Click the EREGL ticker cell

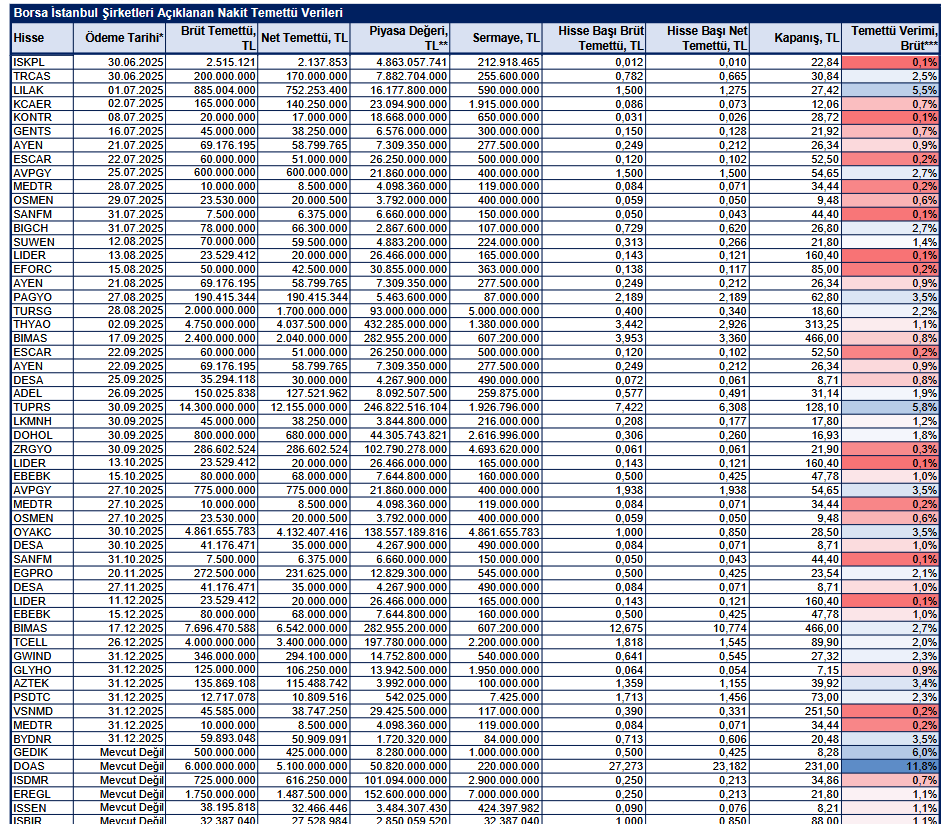[43, 794]
